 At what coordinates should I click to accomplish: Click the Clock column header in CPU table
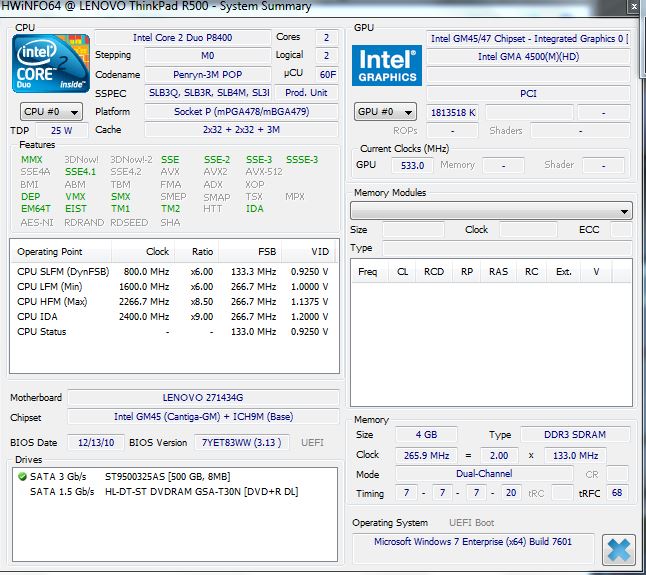(x=143, y=252)
